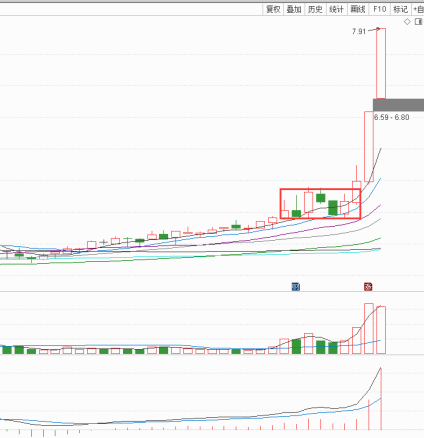Select 叠加 overlay in toolbar

(x=294, y=9)
